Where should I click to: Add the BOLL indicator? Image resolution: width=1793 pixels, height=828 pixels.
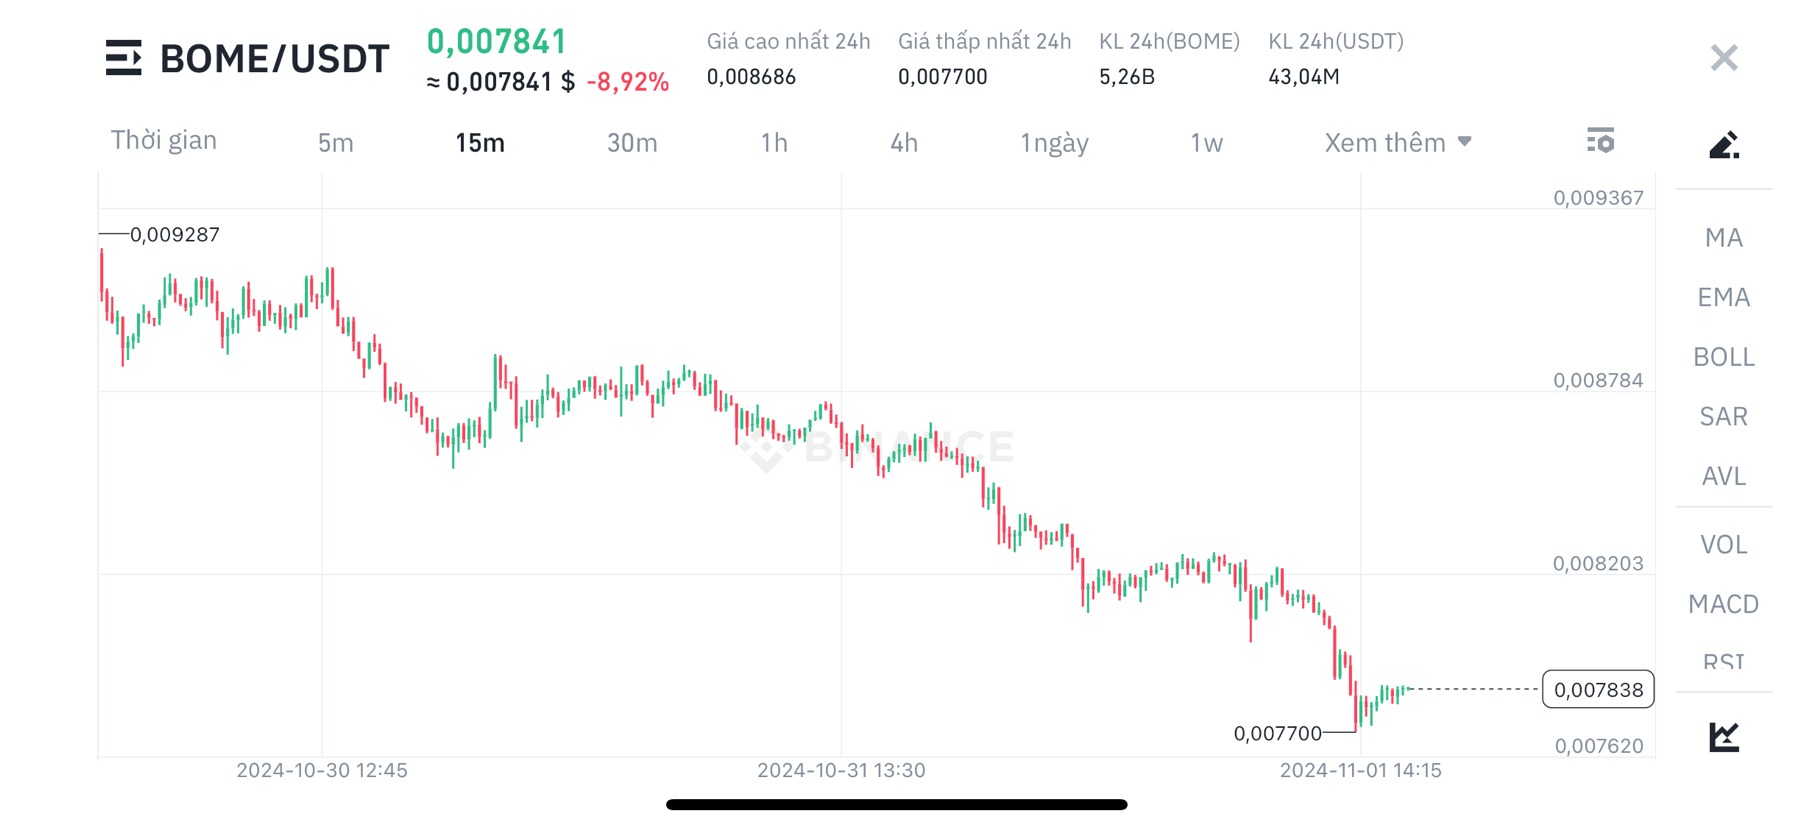tap(1722, 357)
